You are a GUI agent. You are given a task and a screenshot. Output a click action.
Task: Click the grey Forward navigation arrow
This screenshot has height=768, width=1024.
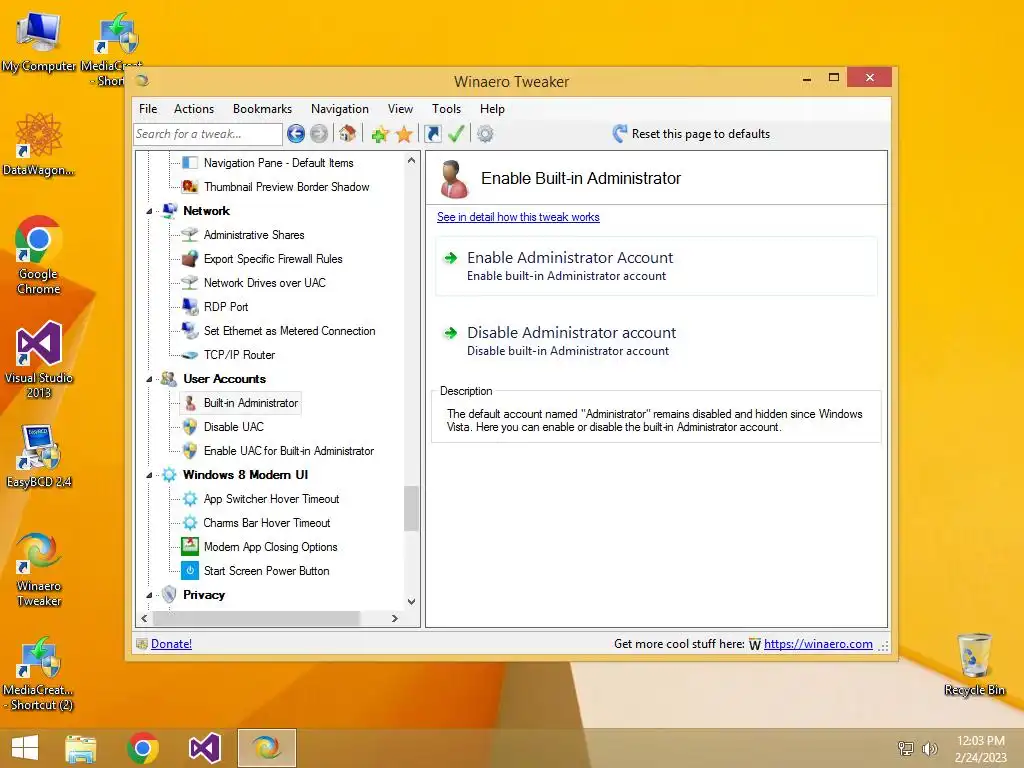tap(319, 134)
